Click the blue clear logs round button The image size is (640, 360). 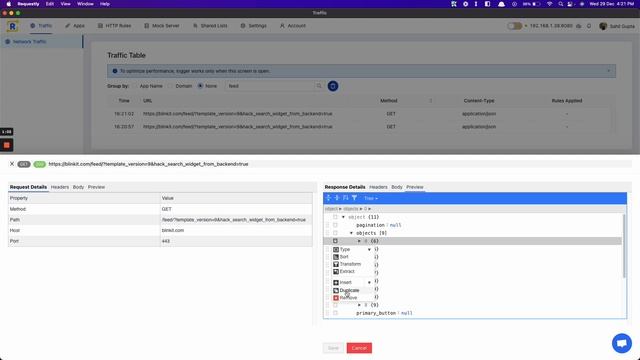[333, 86]
